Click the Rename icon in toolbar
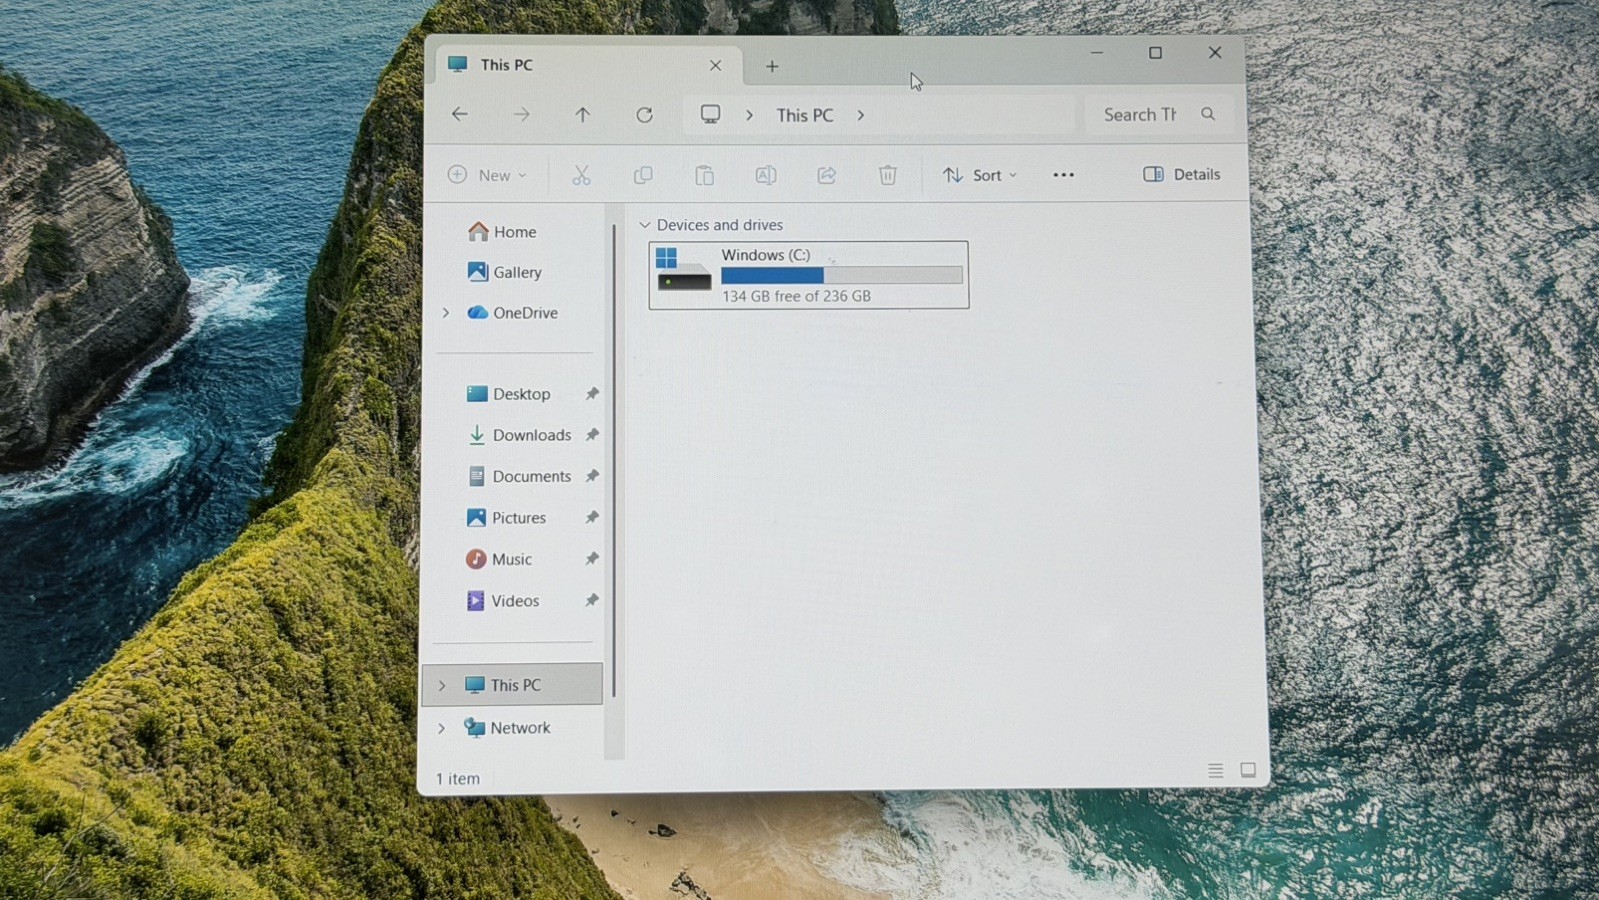The height and width of the screenshot is (900, 1599). [x=765, y=175]
